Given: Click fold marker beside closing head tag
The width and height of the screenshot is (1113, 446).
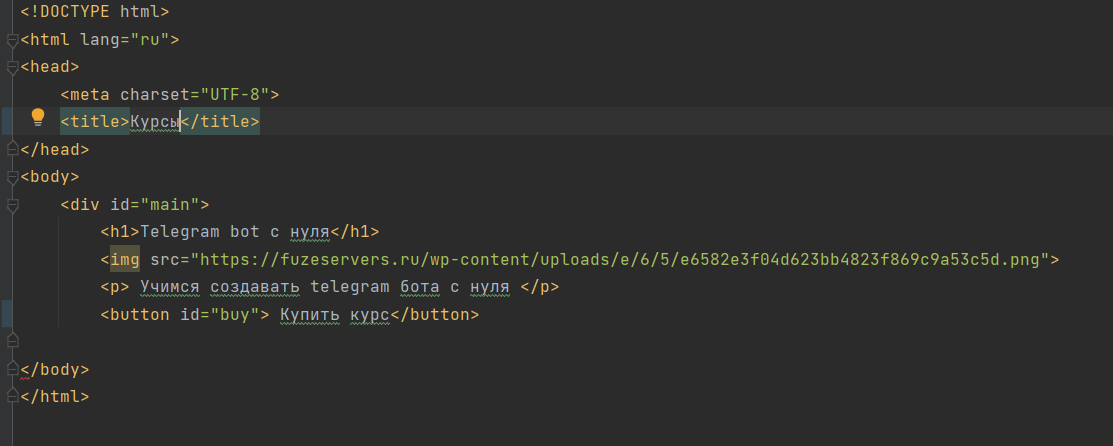Looking at the screenshot, I should [x=12, y=150].
